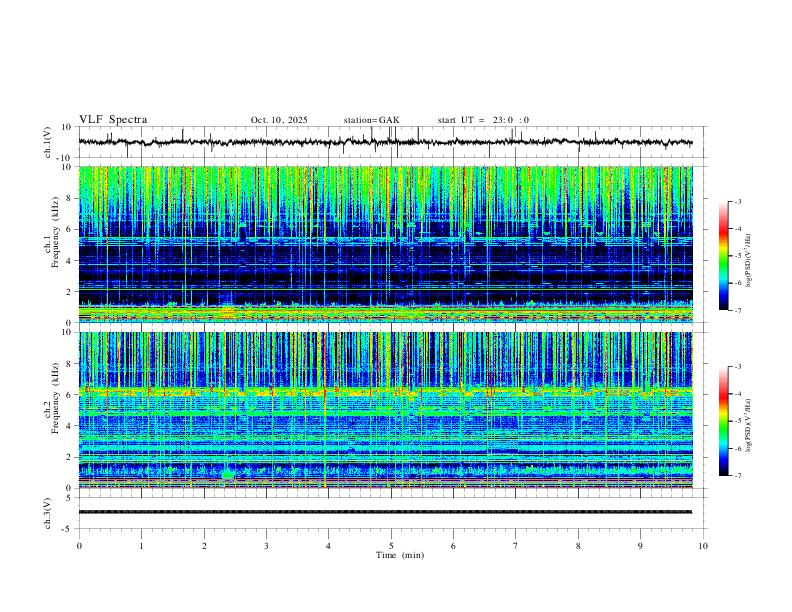The image size is (792, 612).
Task: Click the "-7" label on upper colorbar
Action: click(x=737, y=311)
